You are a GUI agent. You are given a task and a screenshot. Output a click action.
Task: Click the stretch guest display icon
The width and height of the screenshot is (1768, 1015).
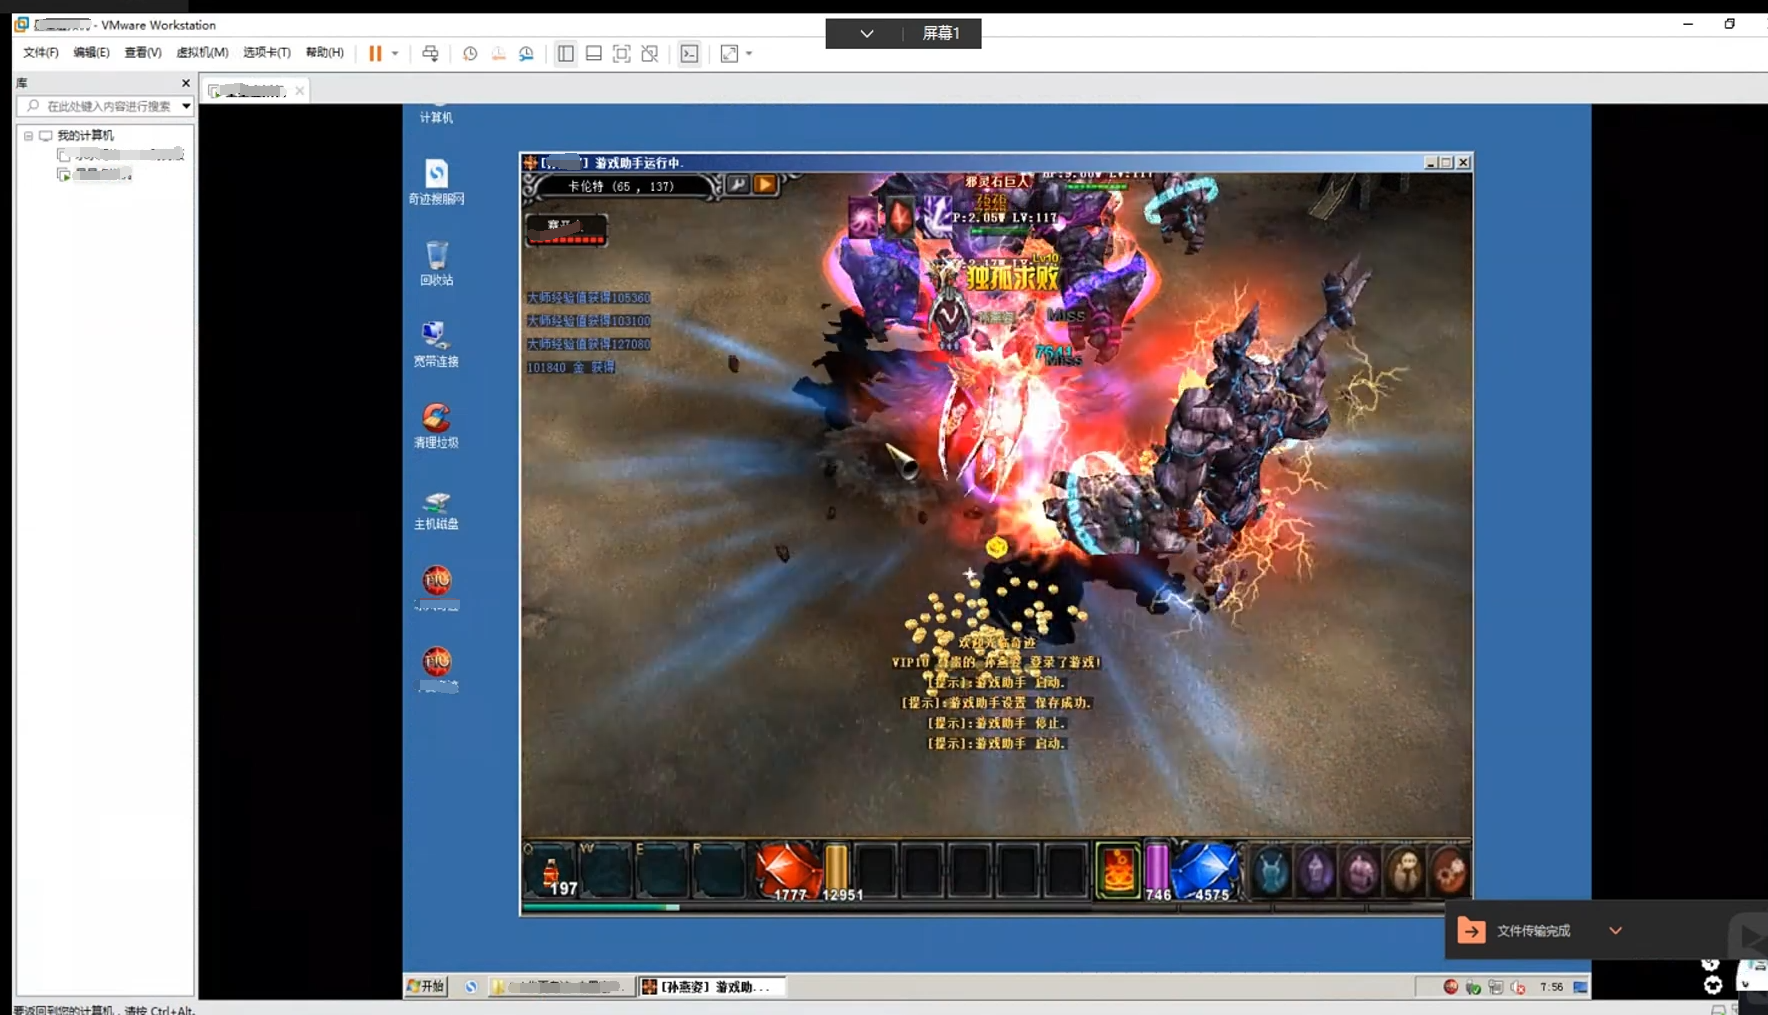click(x=730, y=53)
